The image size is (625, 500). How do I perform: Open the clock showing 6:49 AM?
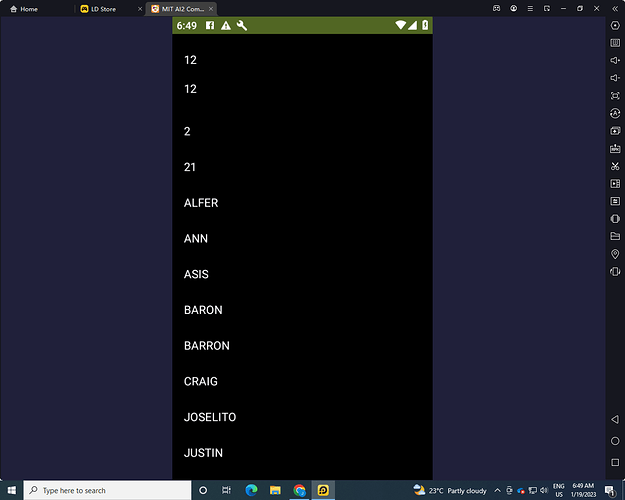[x=583, y=490]
